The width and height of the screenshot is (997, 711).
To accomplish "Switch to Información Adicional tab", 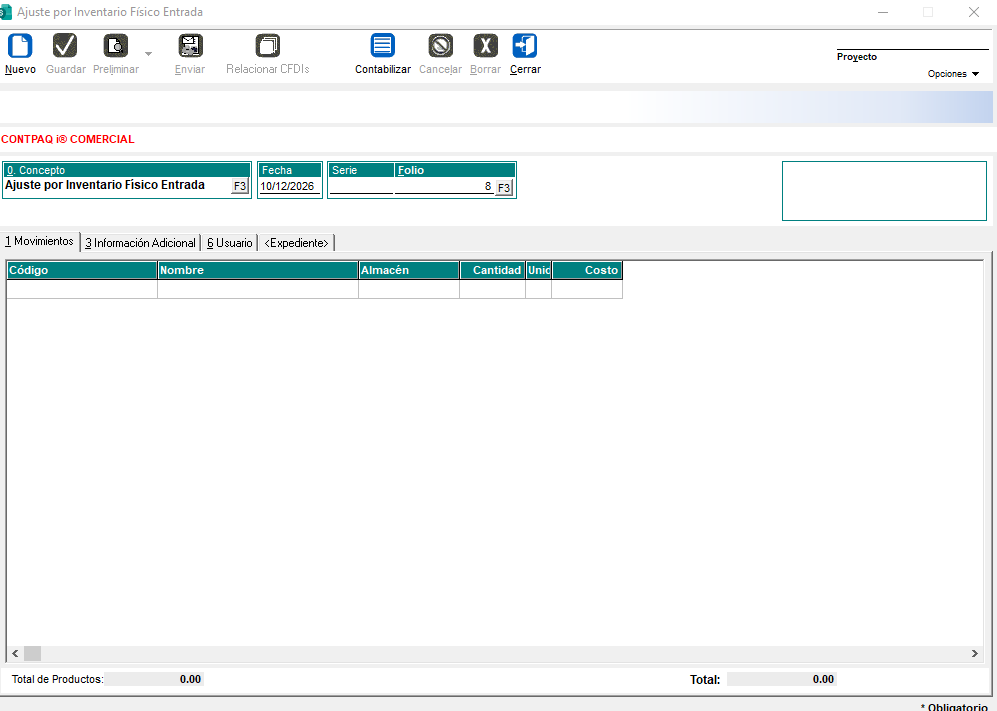I will tap(141, 243).
